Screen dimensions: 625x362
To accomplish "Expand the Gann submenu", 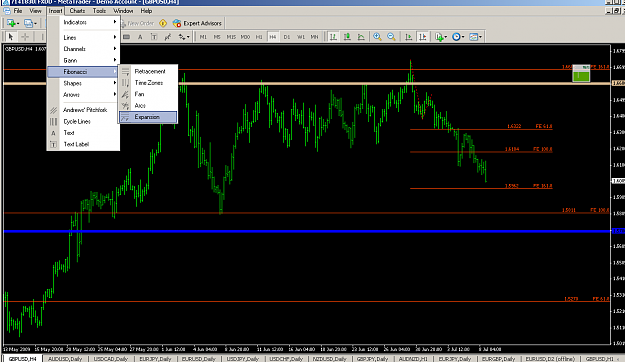I will pyautogui.click(x=83, y=61).
